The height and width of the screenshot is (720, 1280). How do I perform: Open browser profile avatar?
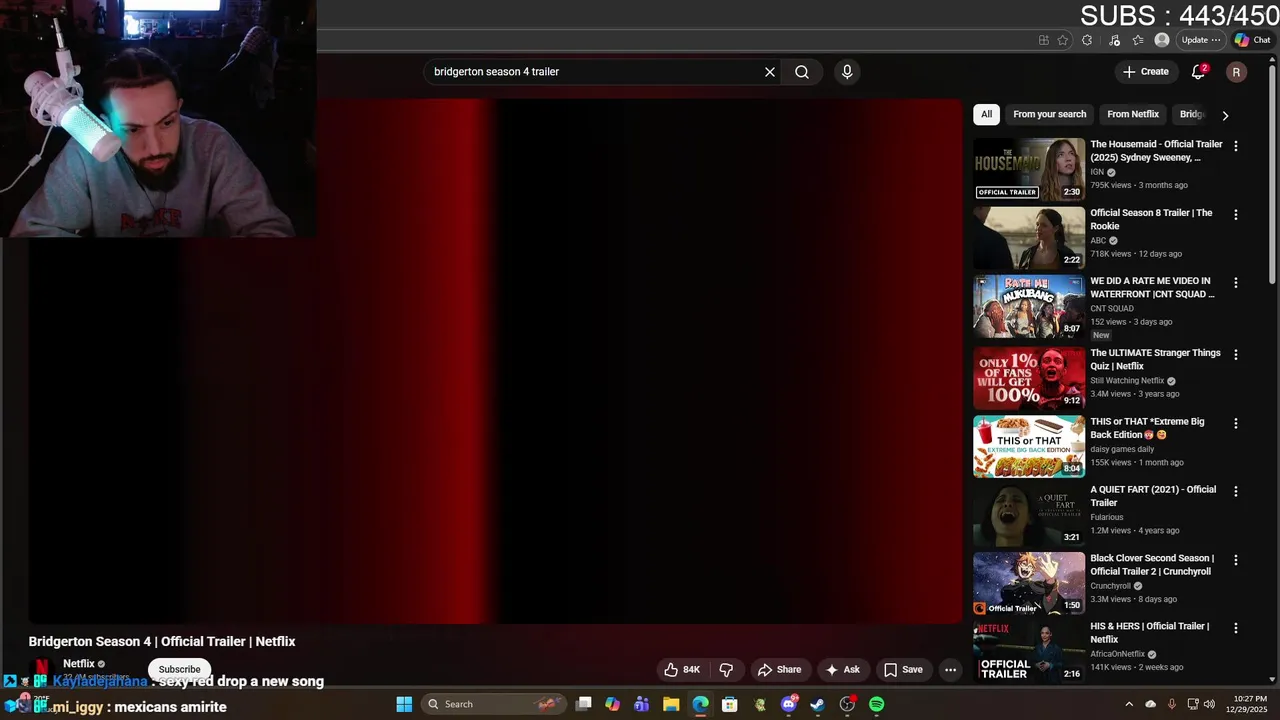pos(1162,40)
